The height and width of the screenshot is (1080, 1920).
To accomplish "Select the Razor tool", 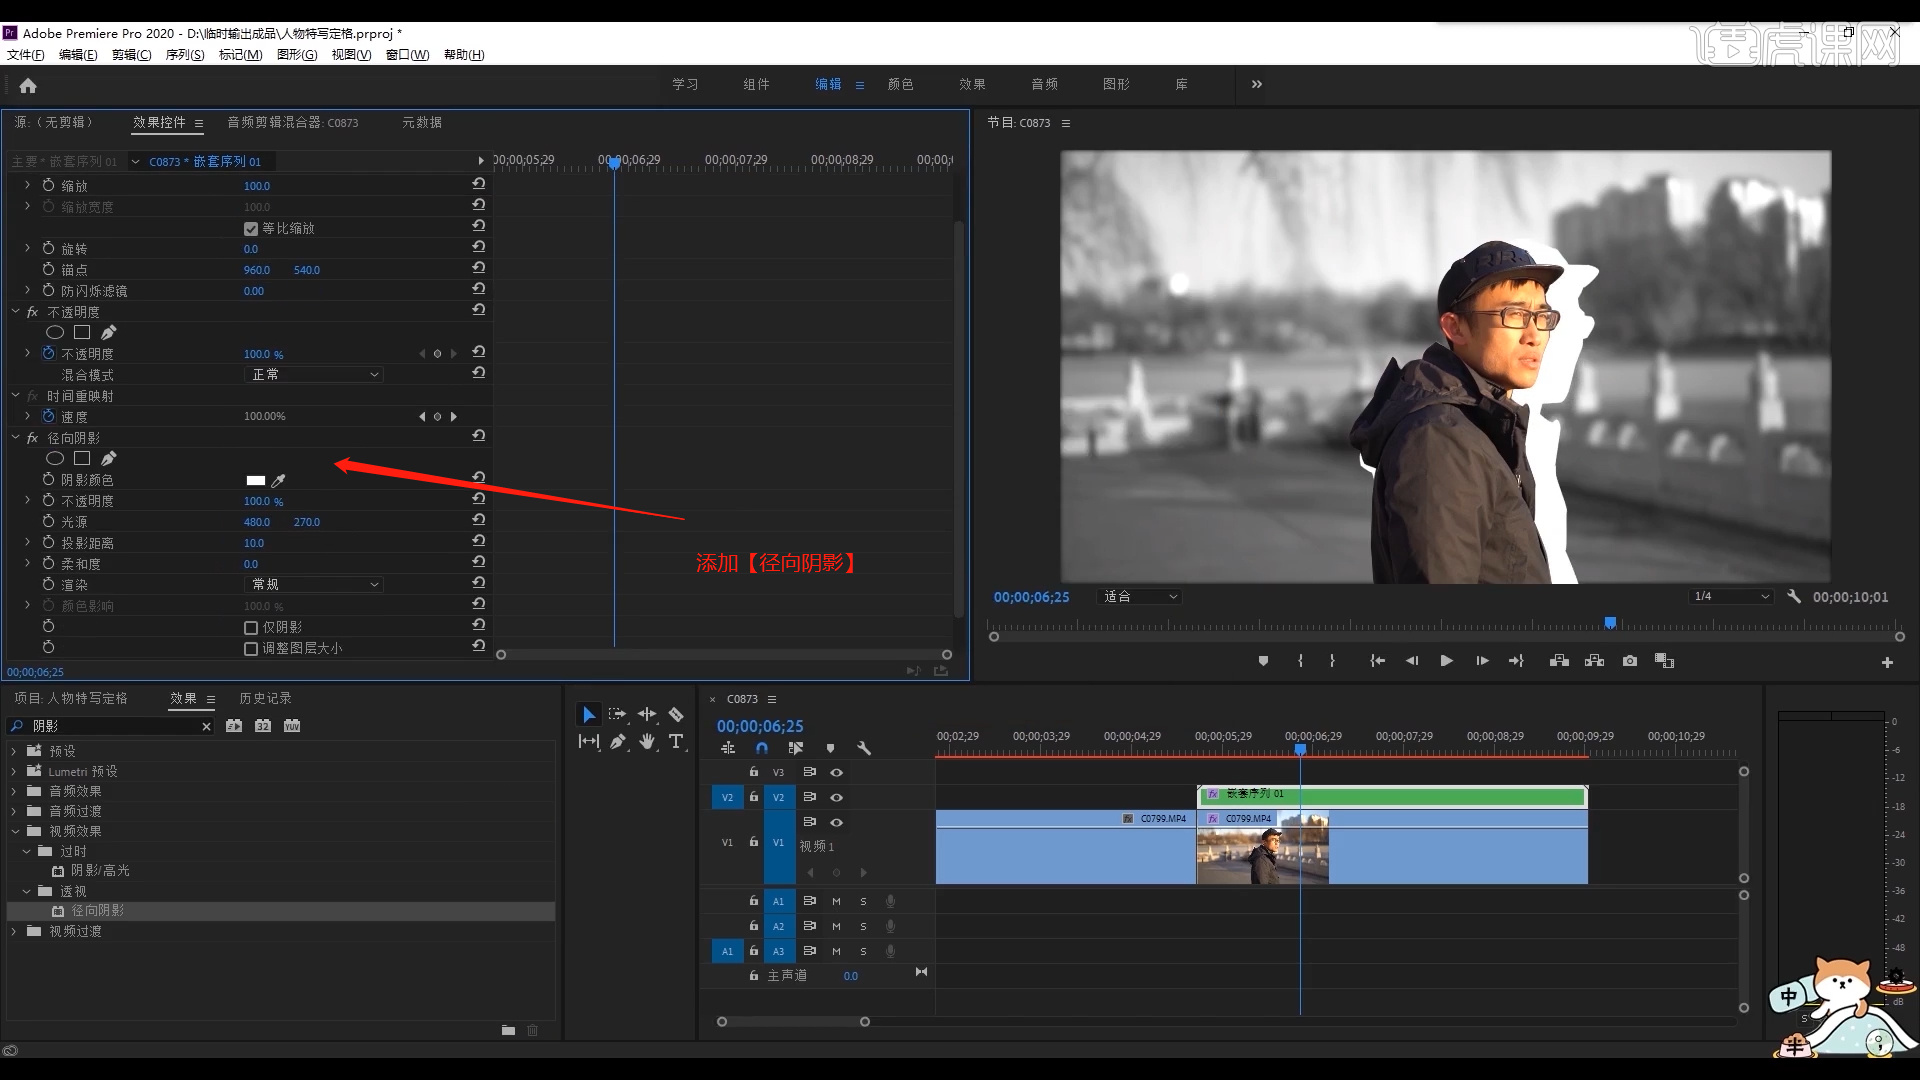I will pos(676,714).
